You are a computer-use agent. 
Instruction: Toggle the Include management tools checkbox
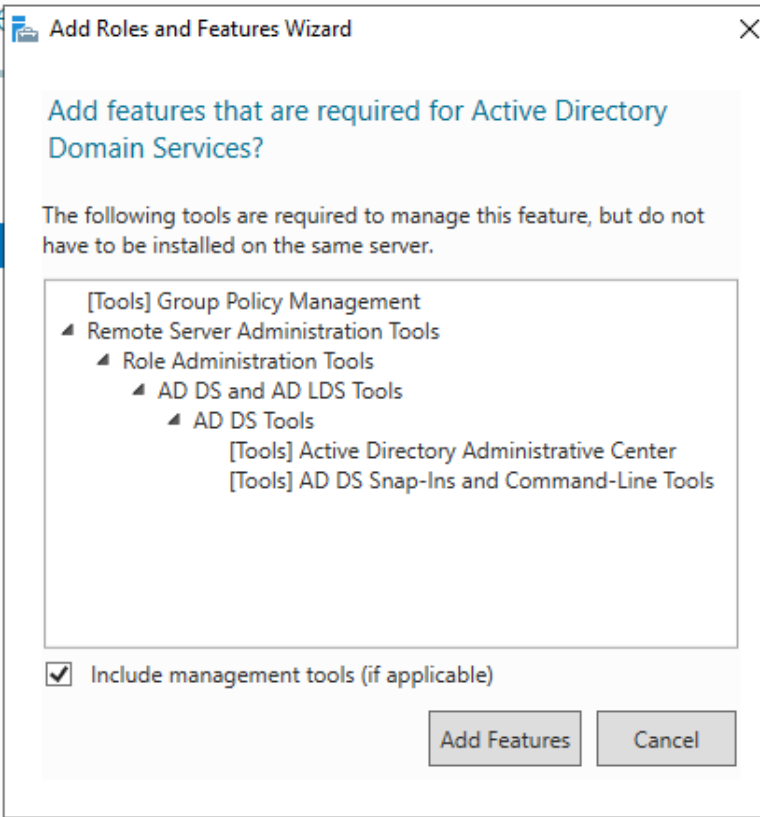60,675
